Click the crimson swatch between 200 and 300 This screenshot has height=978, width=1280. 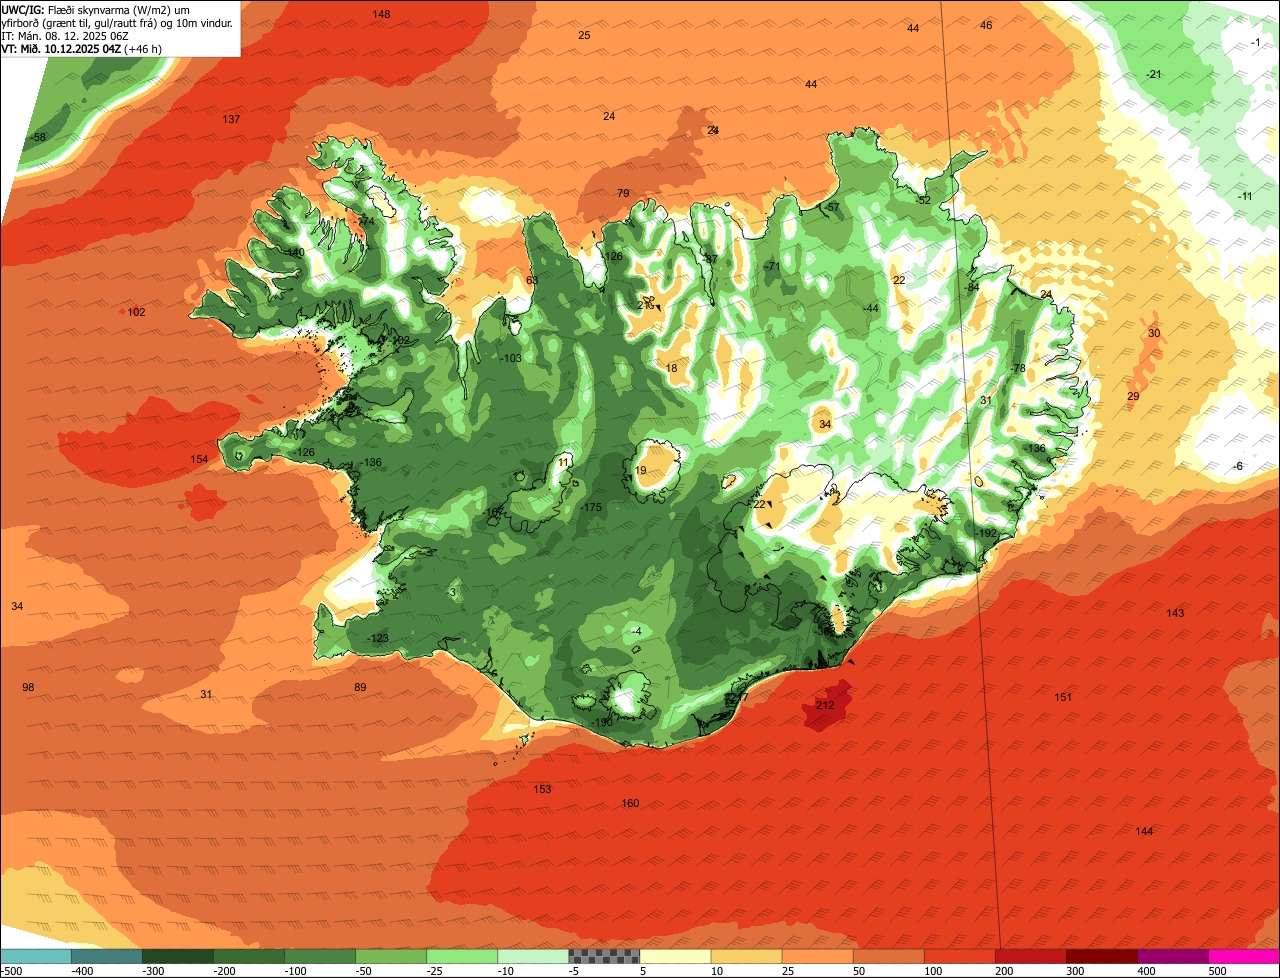click(x=1030, y=956)
